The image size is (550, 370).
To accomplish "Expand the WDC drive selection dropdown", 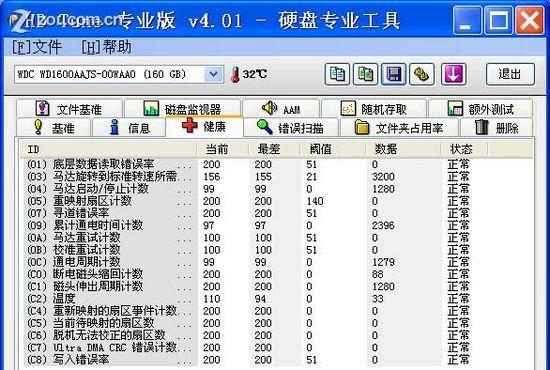I will tap(214, 74).
